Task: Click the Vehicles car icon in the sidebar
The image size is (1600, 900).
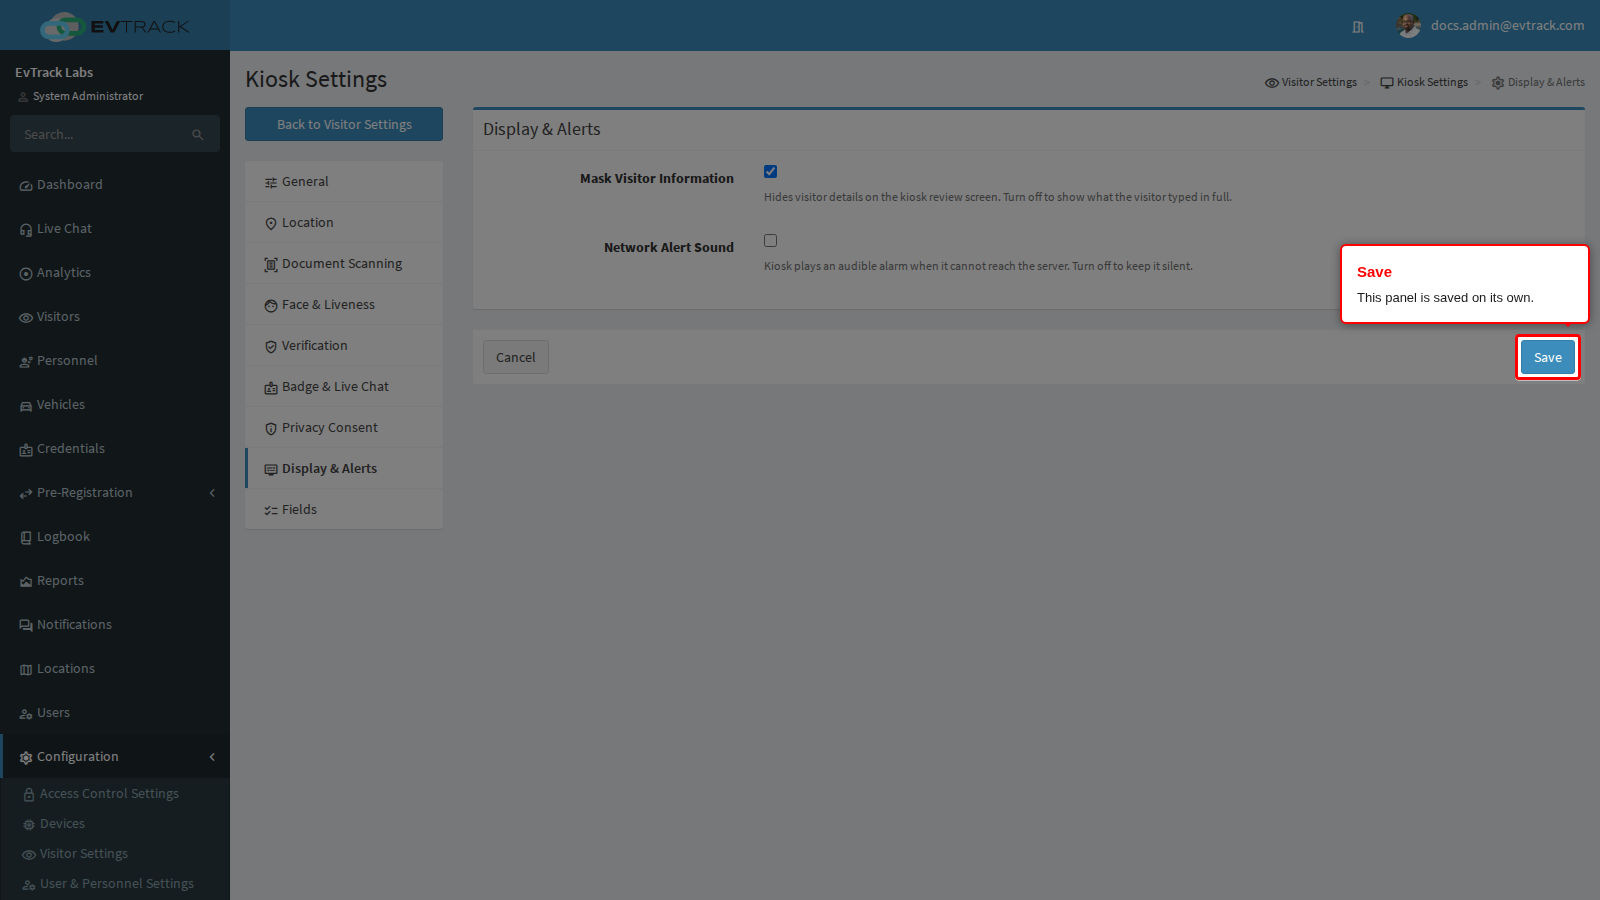Action: point(26,406)
